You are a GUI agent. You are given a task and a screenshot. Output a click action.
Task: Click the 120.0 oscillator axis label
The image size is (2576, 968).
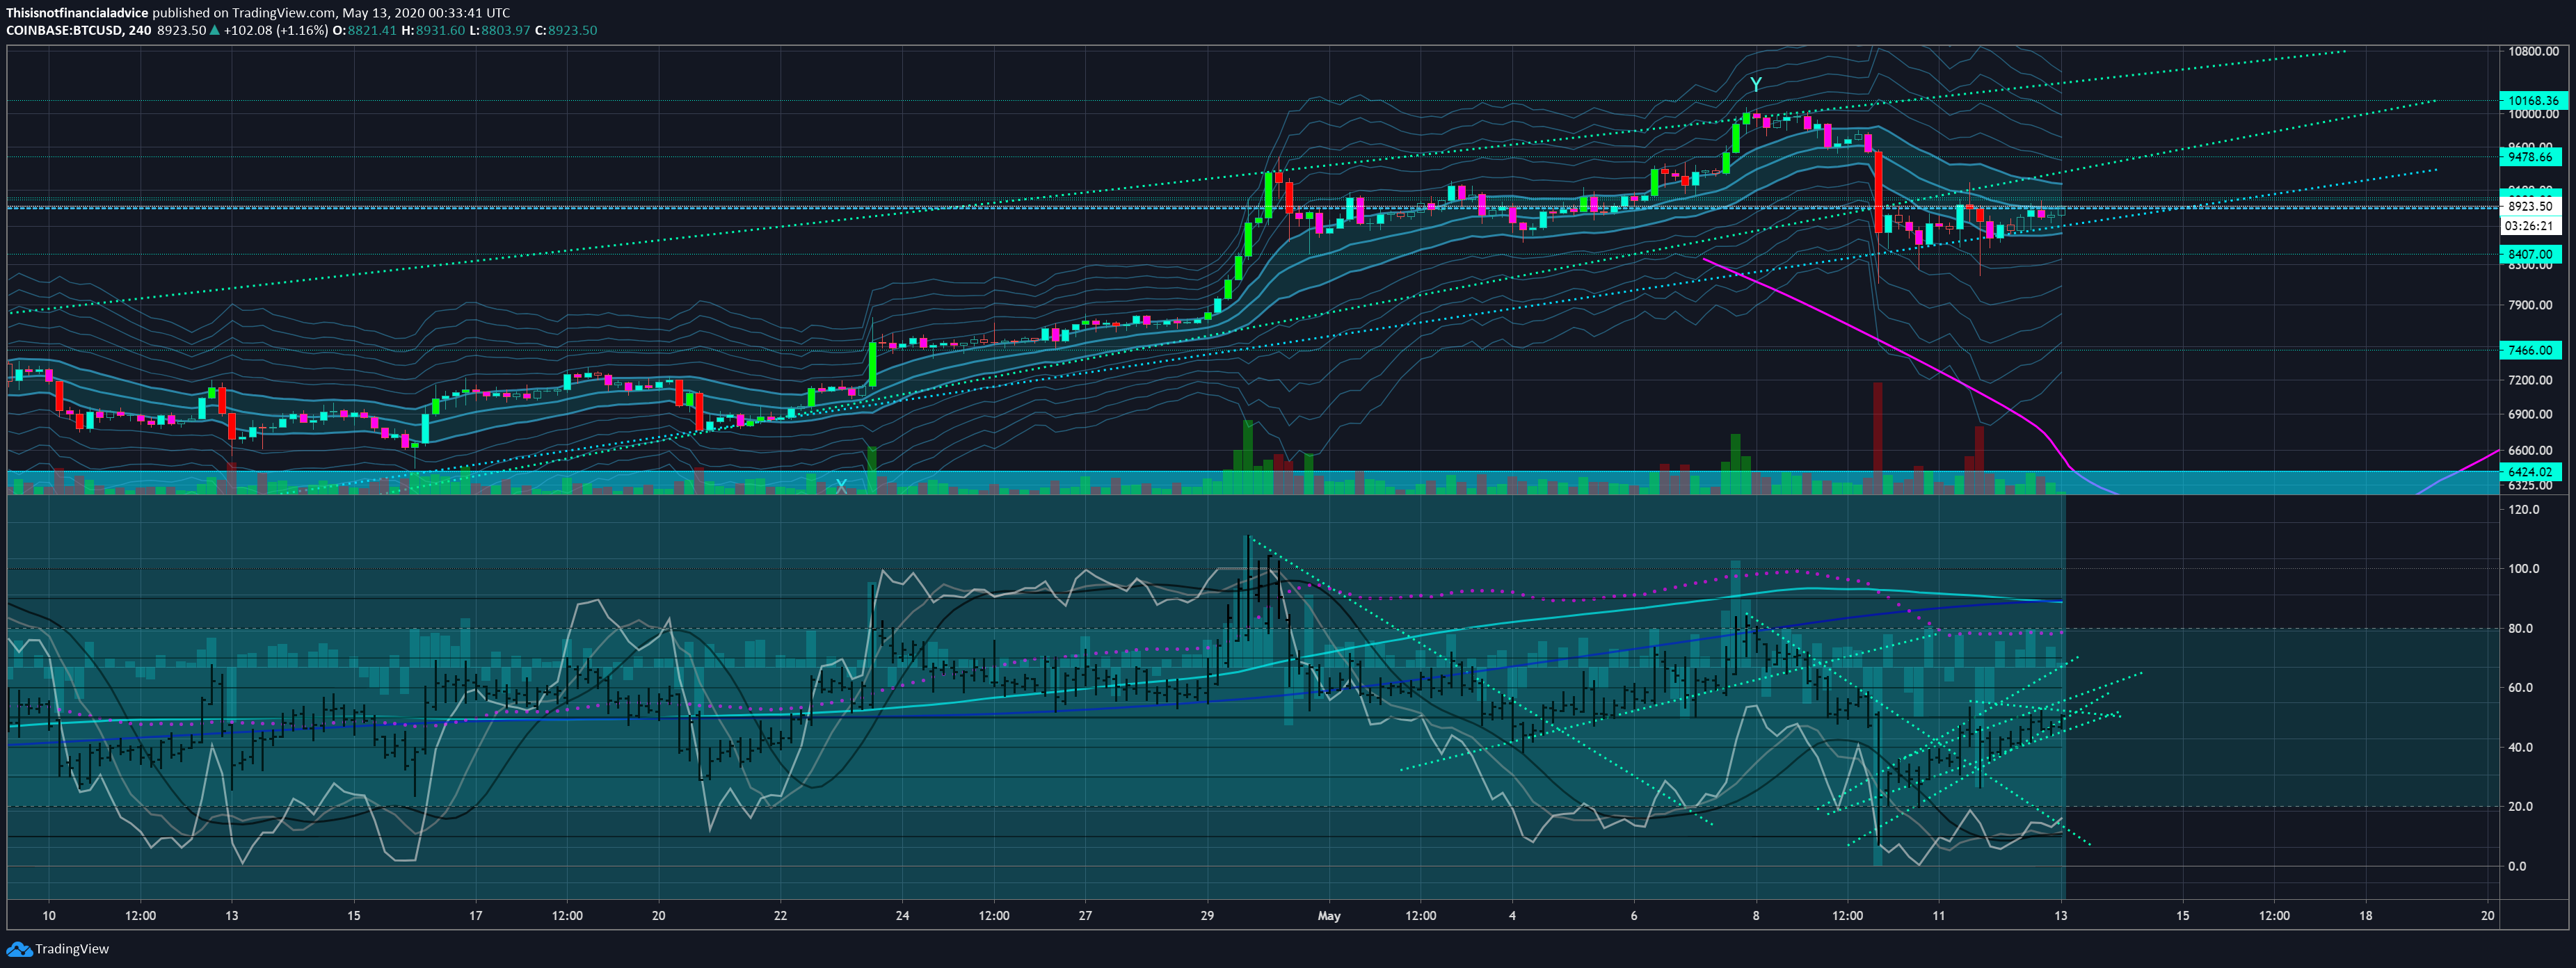click(2523, 510)
